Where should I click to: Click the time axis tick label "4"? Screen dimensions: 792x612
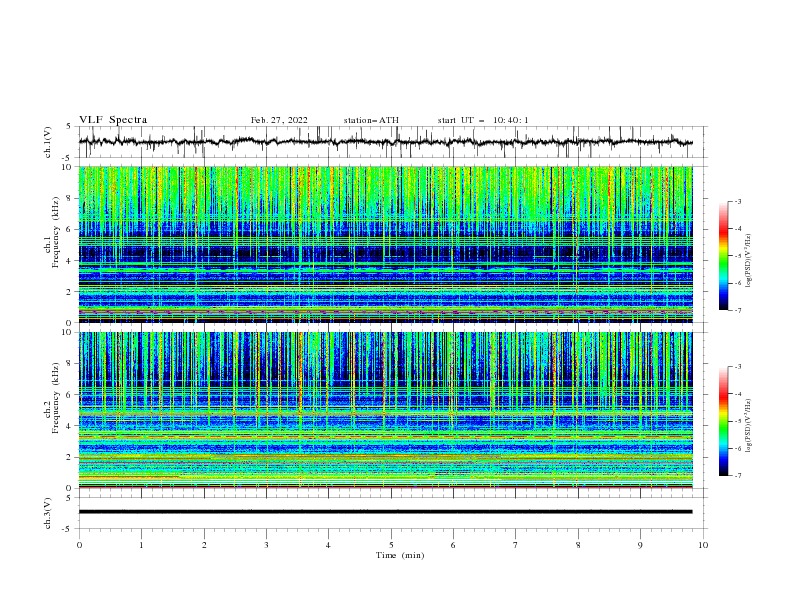point(328,545)
